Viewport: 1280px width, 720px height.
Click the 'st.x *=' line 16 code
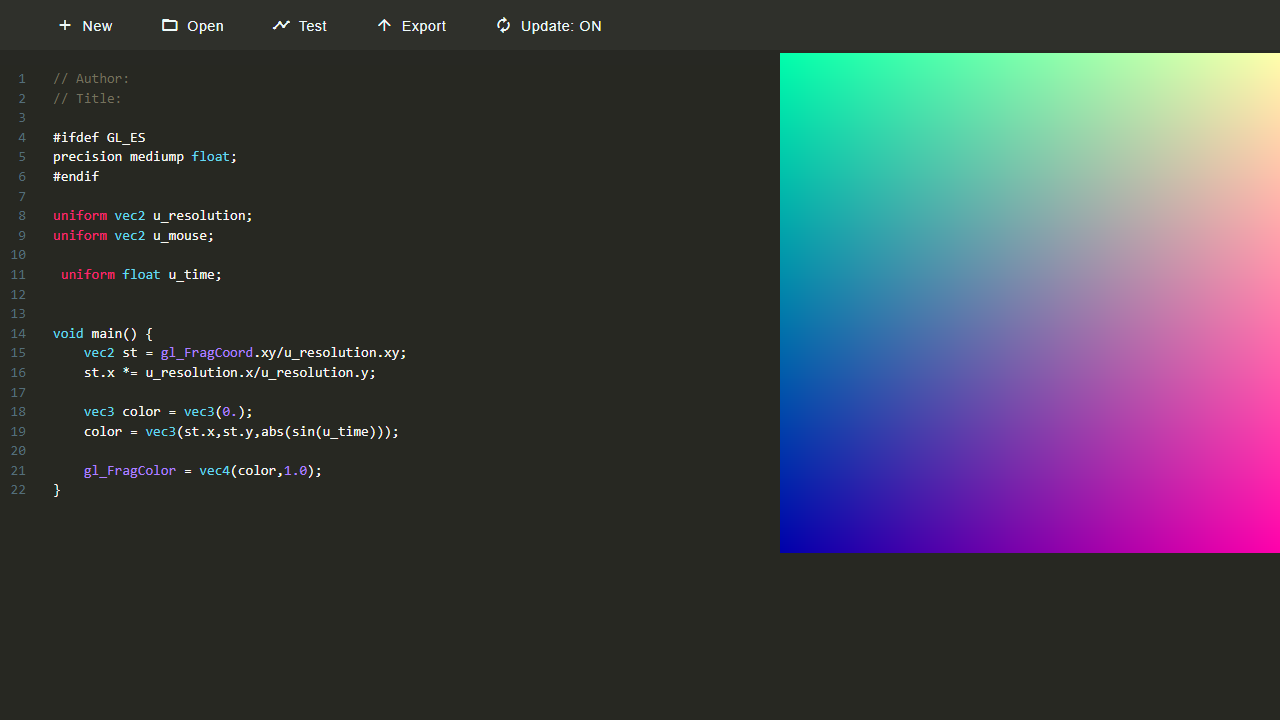point(230,373)
